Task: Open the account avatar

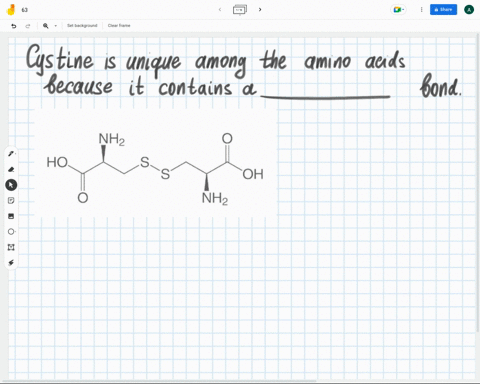Action: [469, 9]
